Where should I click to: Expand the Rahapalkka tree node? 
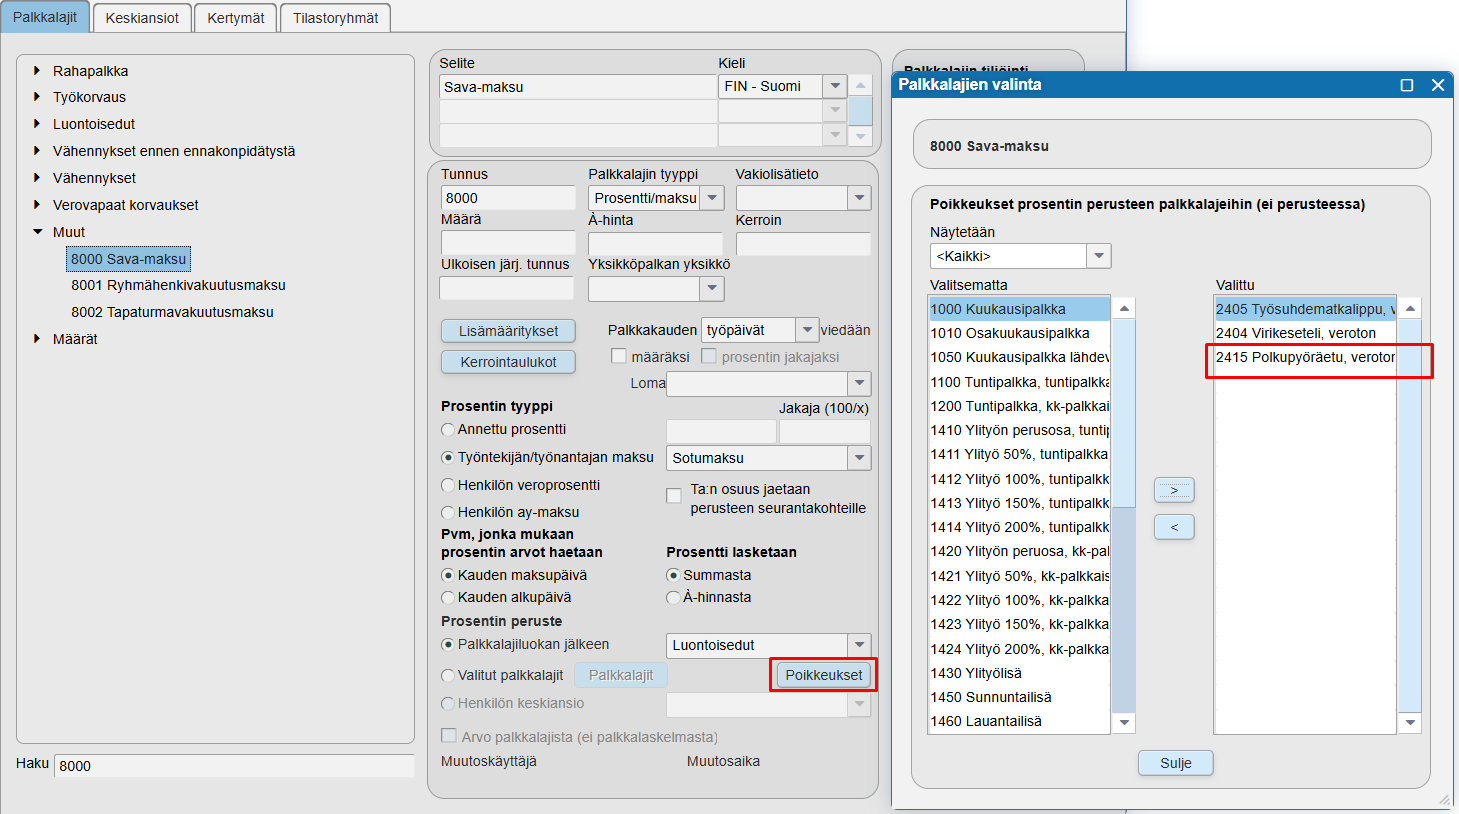[37, 70]
